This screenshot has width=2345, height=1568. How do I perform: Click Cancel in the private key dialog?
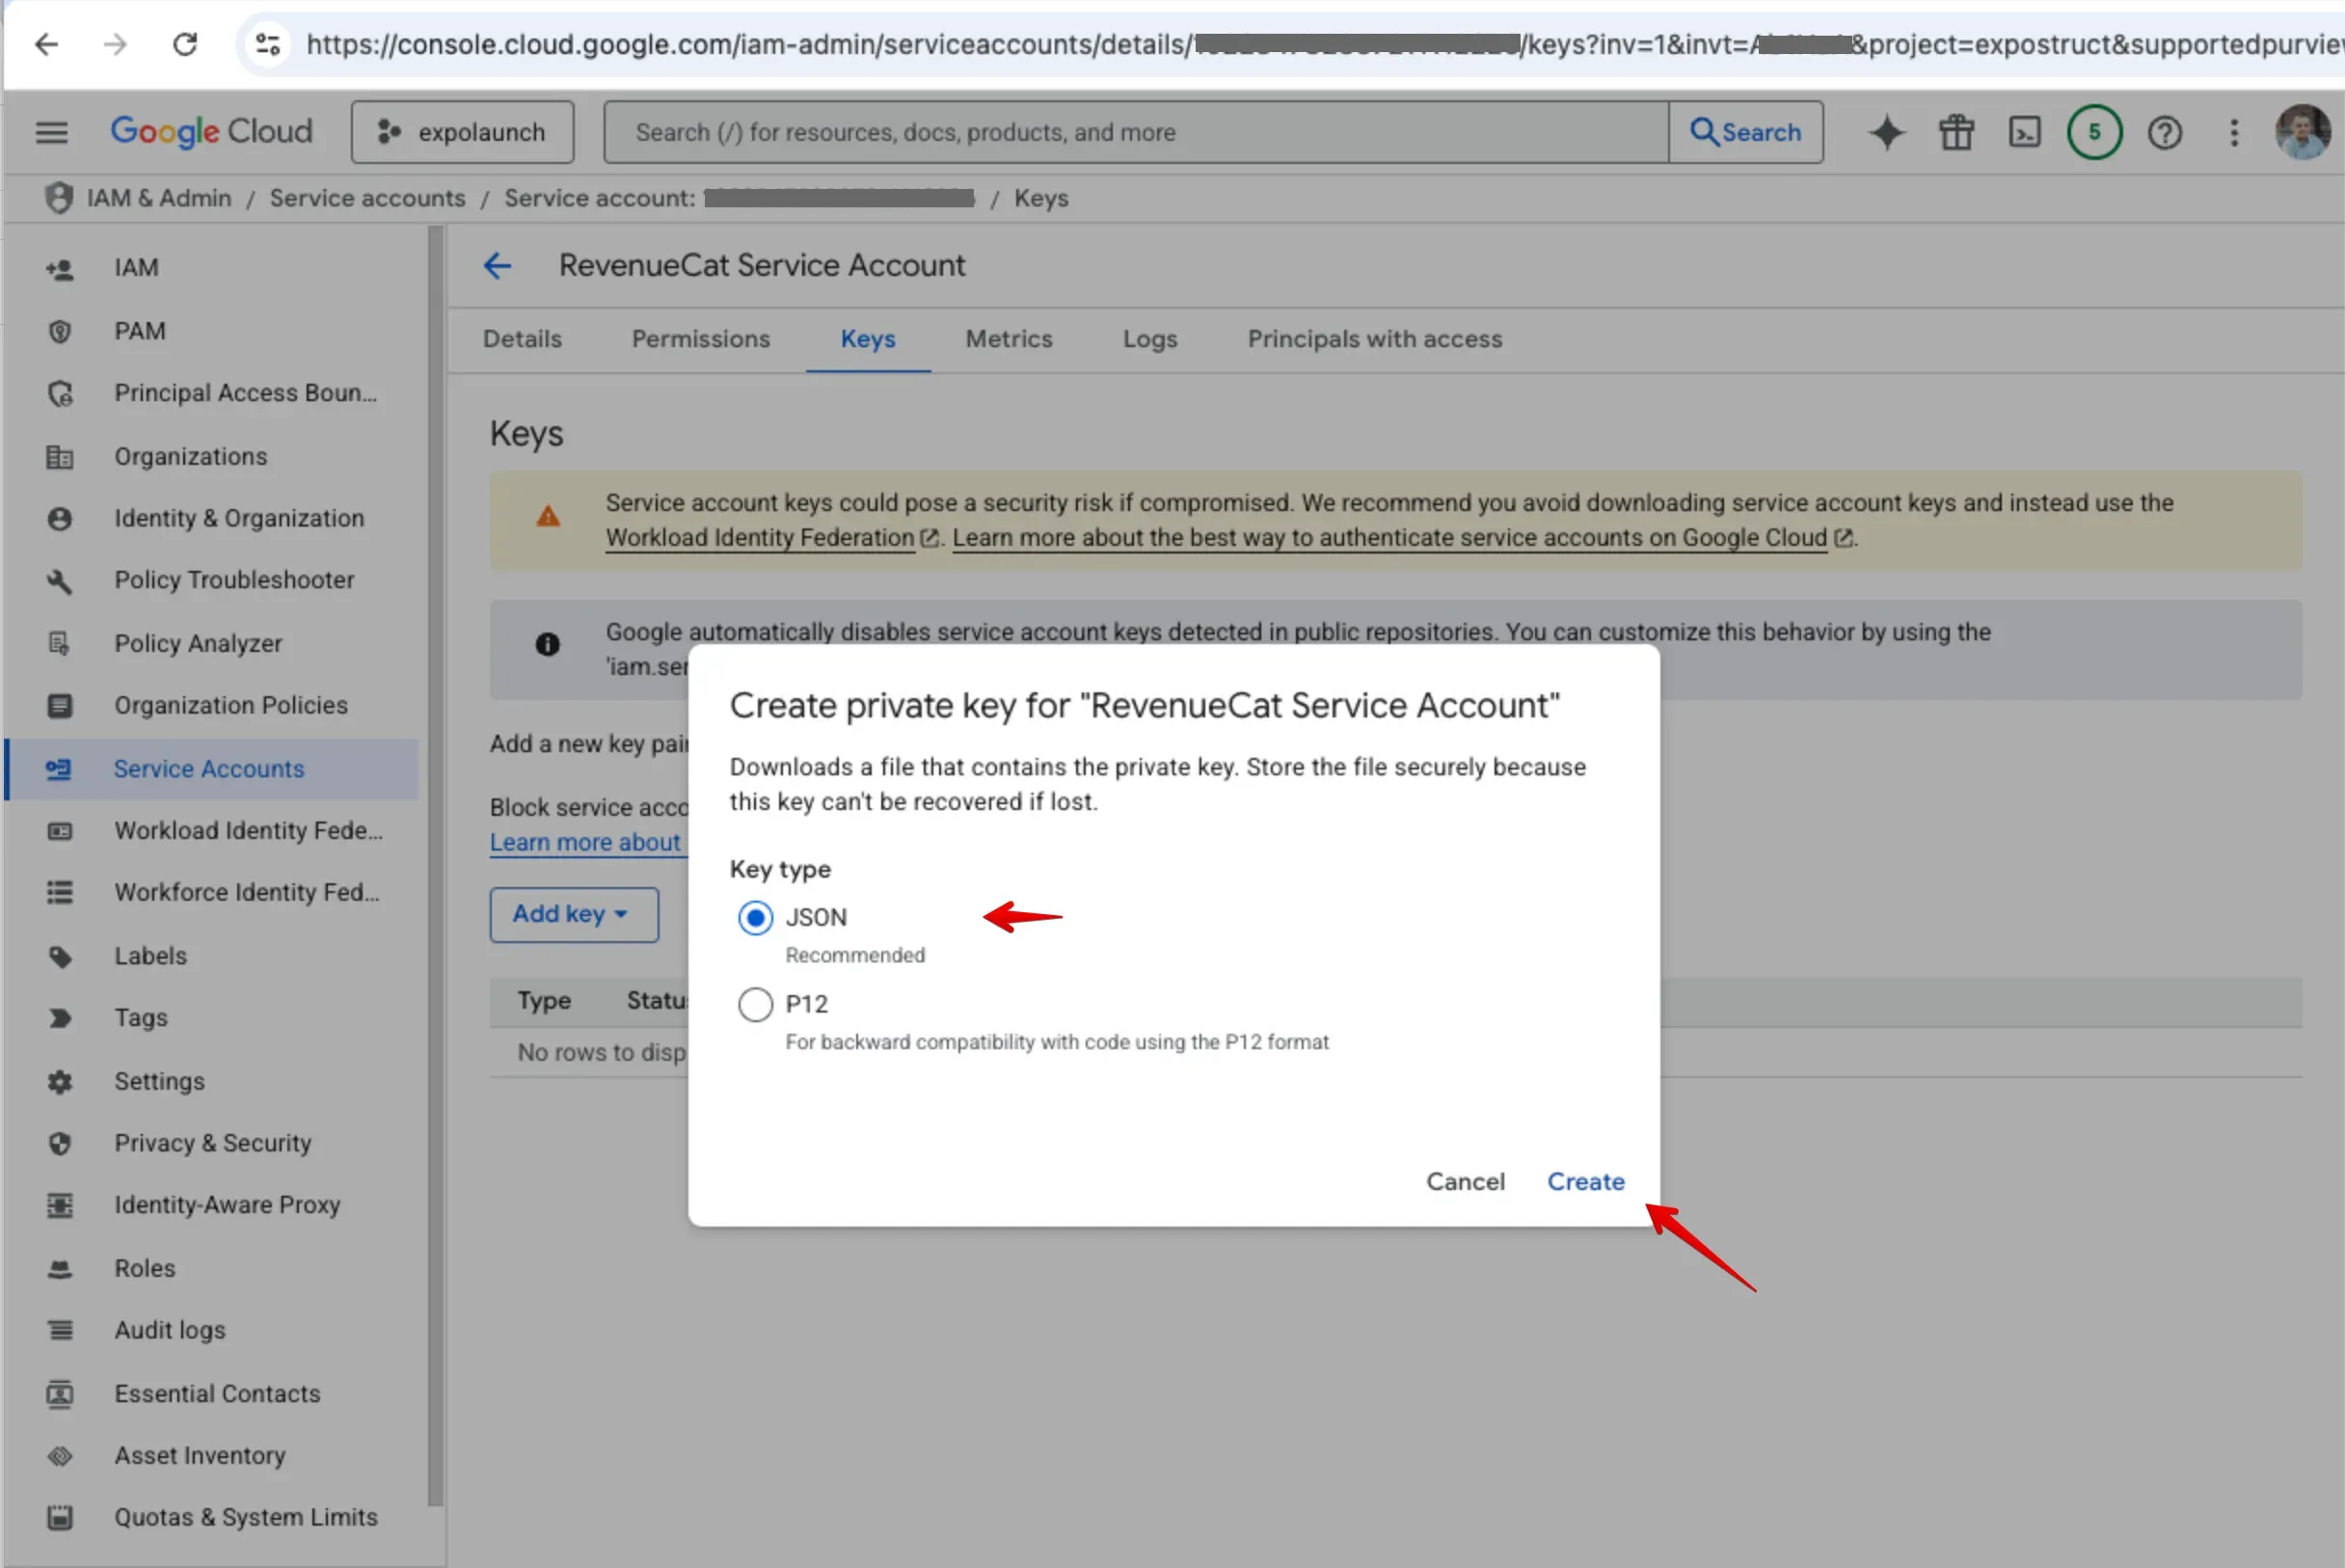click(x=1465, y=1181)
